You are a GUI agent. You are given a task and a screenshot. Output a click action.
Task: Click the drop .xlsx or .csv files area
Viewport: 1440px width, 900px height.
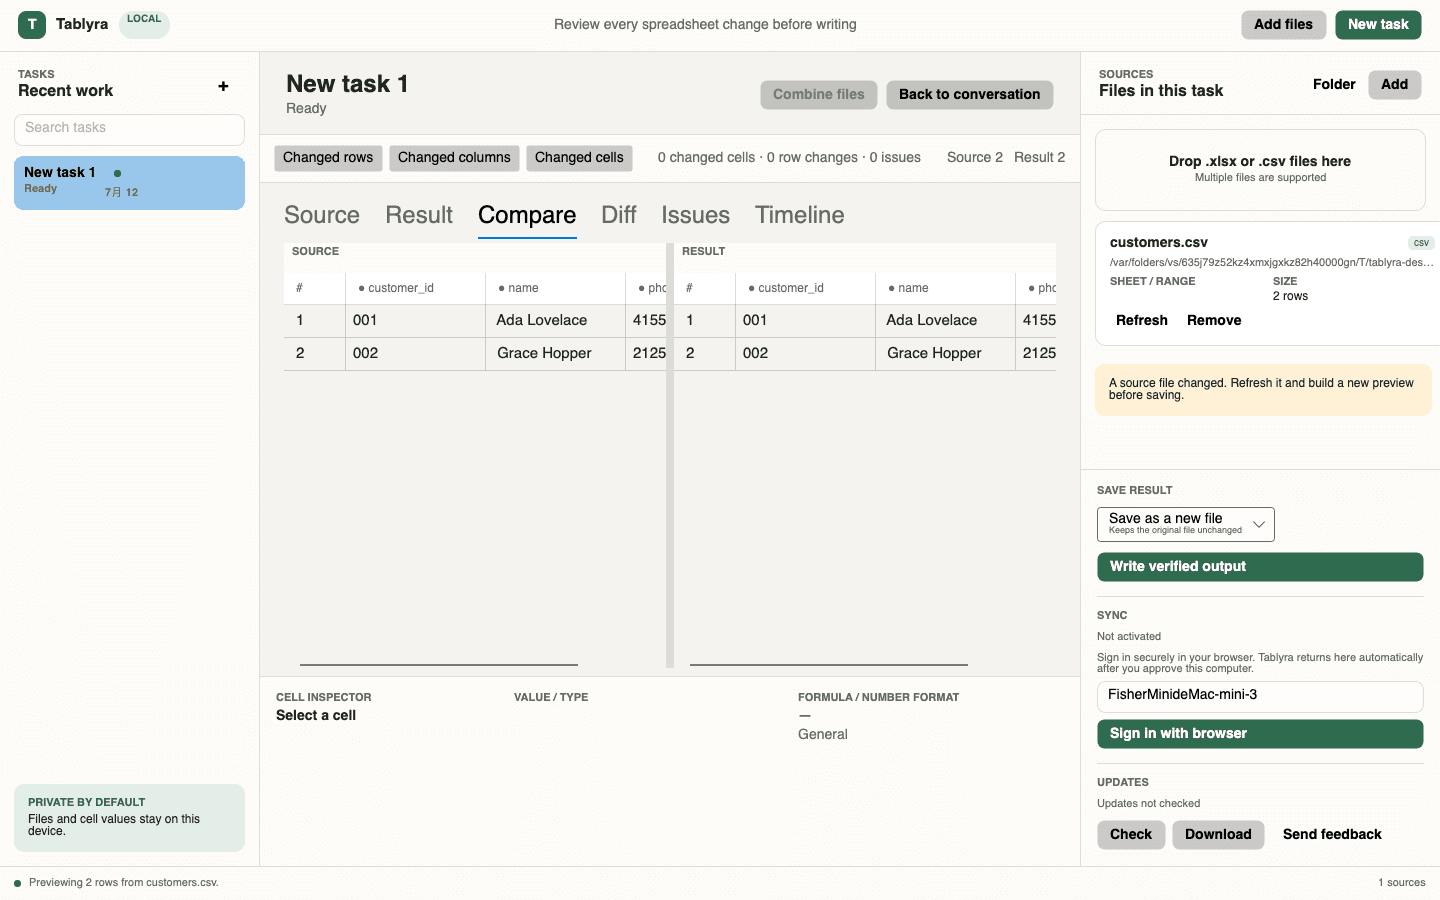click(1260, 170)
